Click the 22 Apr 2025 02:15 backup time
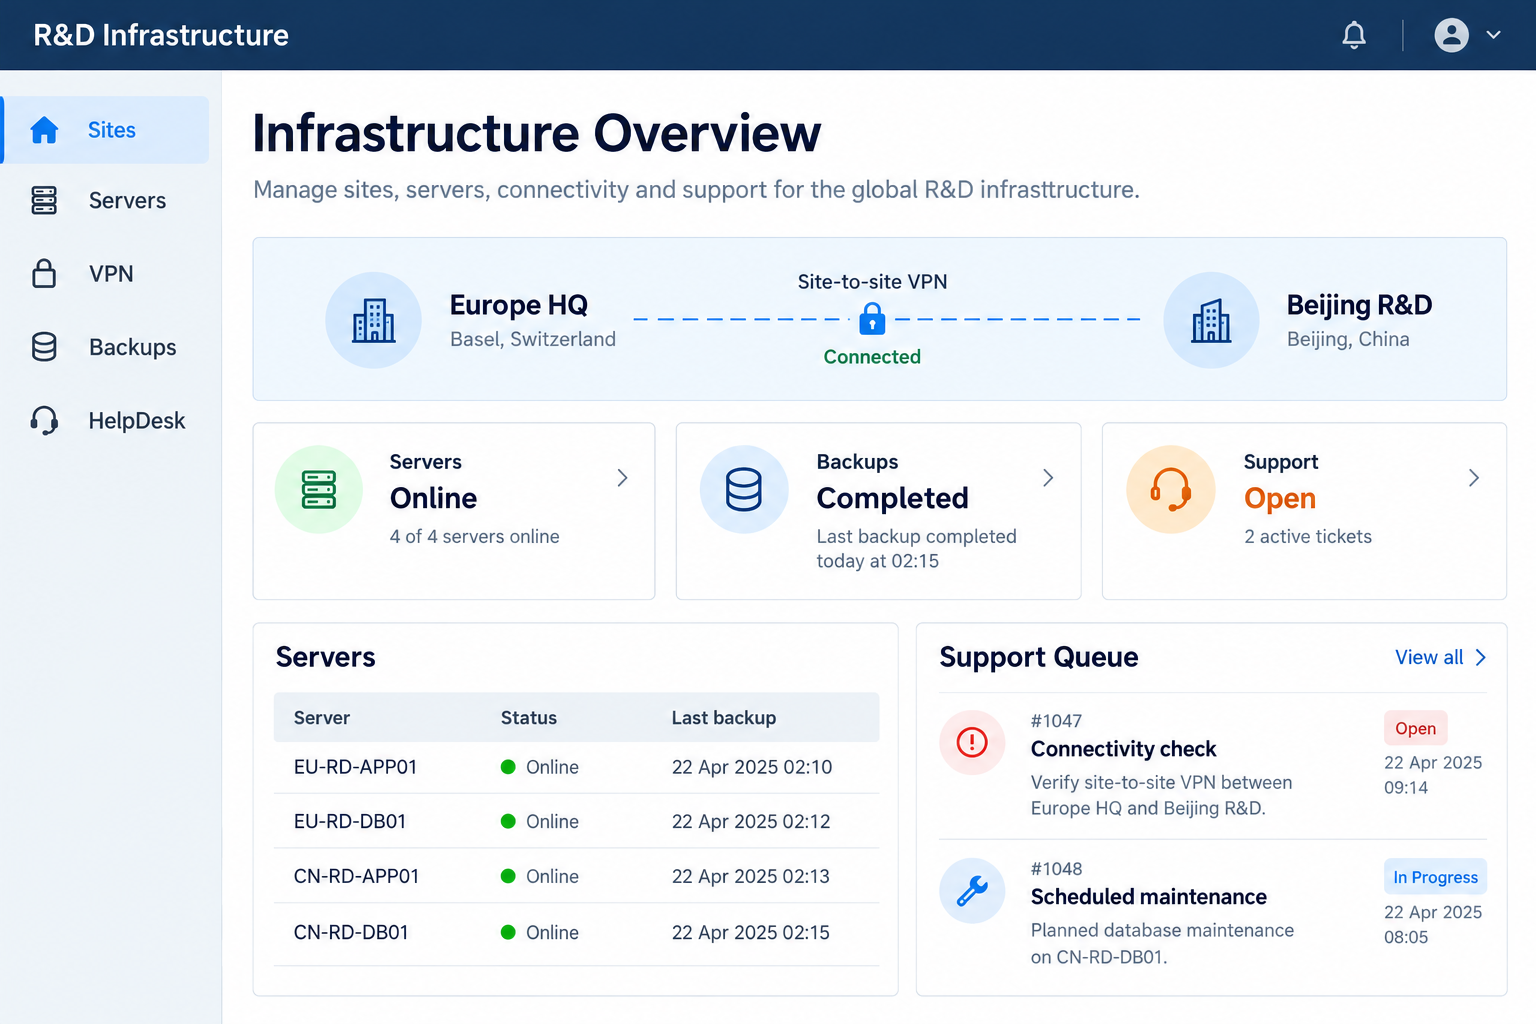The image size is (1536, 1024). pos(751,932)
